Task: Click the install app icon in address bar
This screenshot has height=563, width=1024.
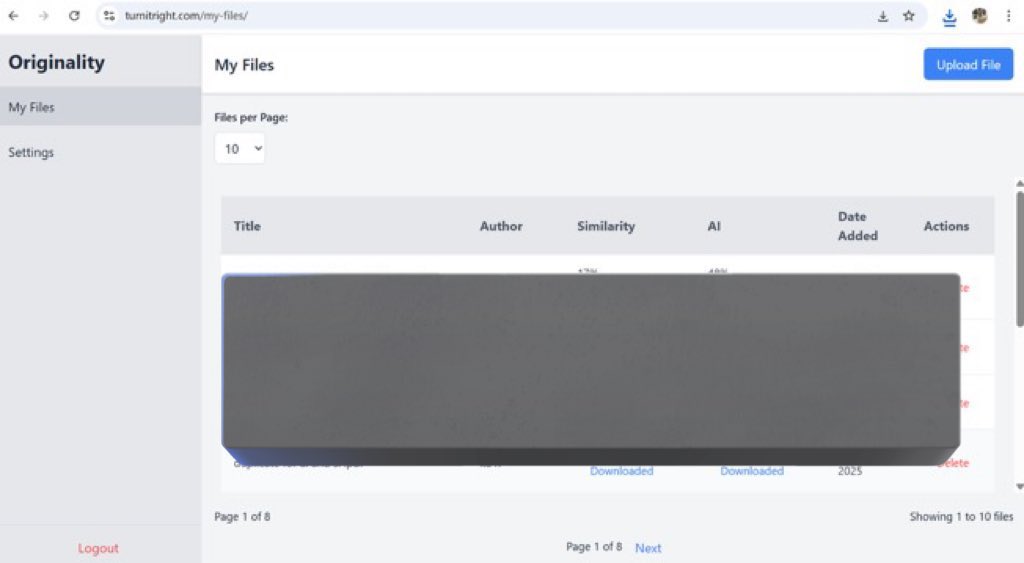Action: [x=882, y=16]
